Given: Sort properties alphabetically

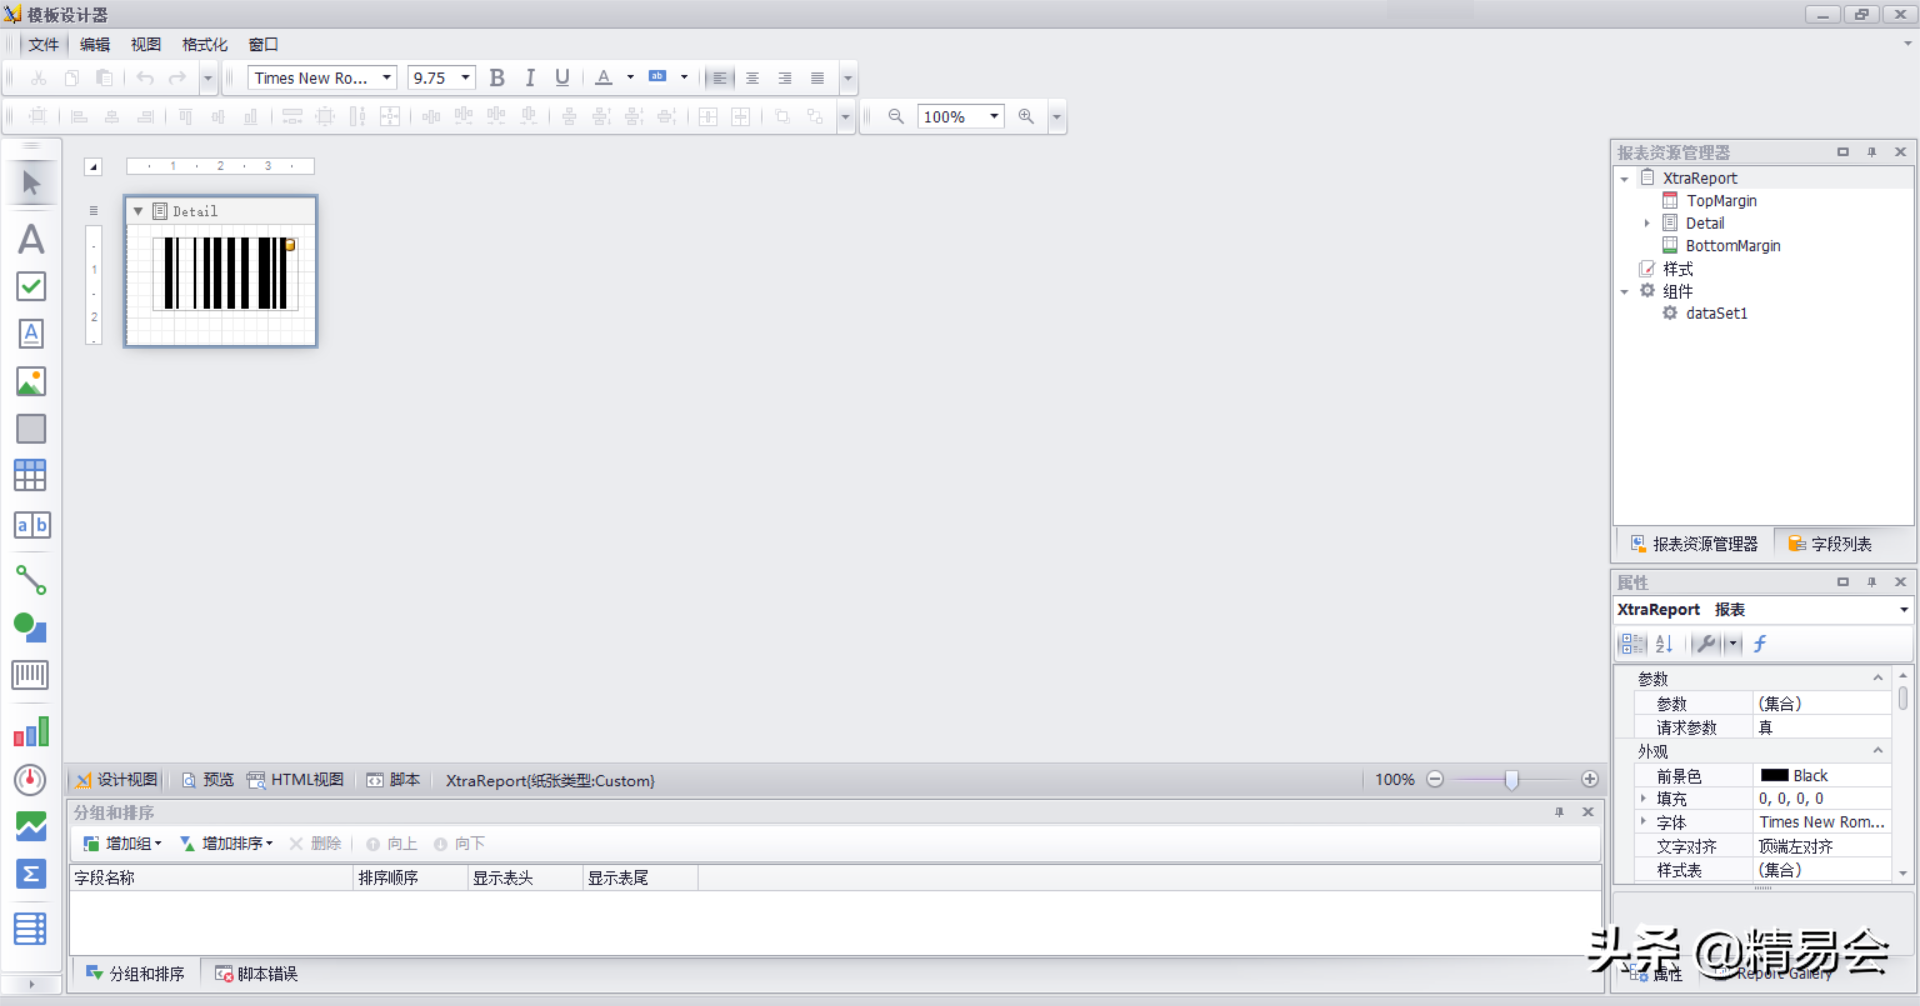Looking at the screenshot, I should click(x=1664, y=644).
